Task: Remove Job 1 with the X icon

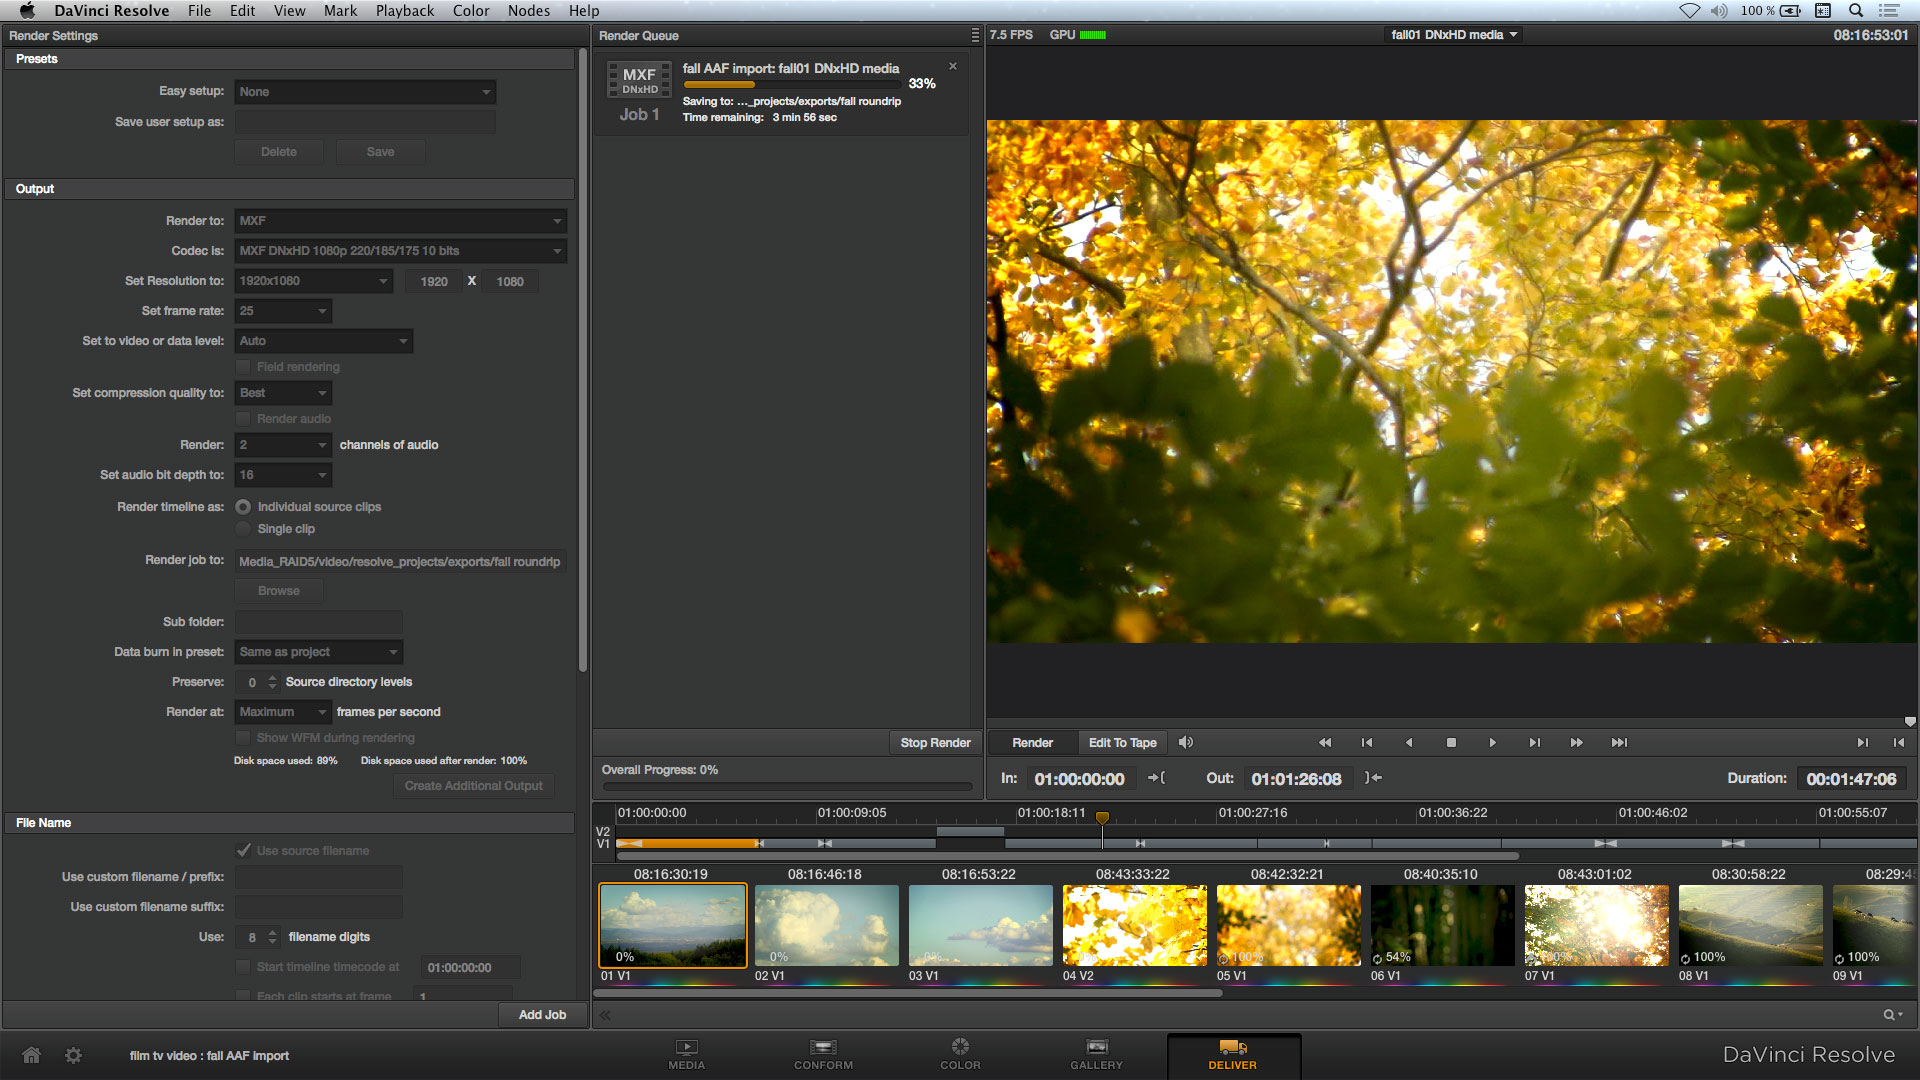Action: (953, 67)
